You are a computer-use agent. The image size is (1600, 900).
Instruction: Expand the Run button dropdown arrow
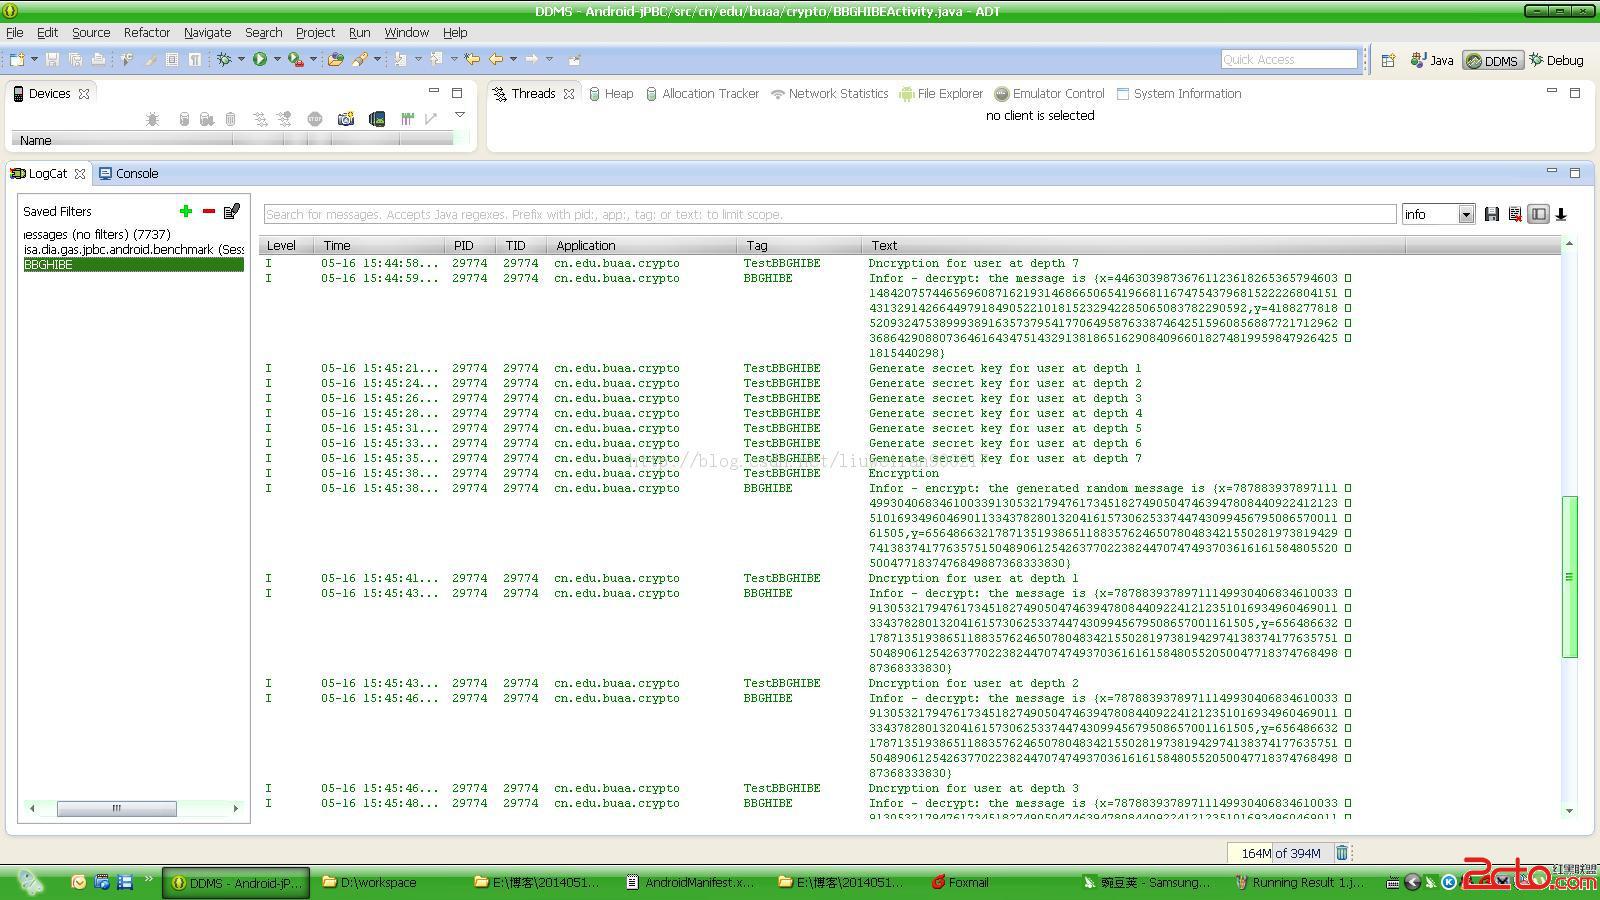[275, 60]
